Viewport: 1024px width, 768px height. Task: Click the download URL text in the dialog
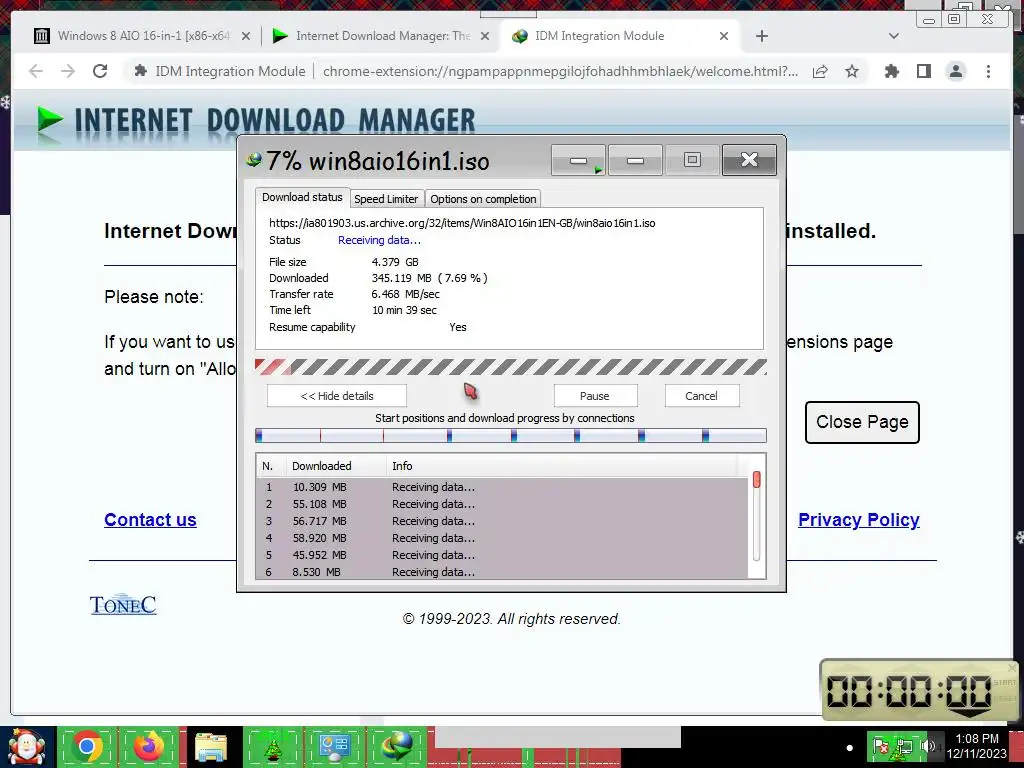(x=462, y=223)
